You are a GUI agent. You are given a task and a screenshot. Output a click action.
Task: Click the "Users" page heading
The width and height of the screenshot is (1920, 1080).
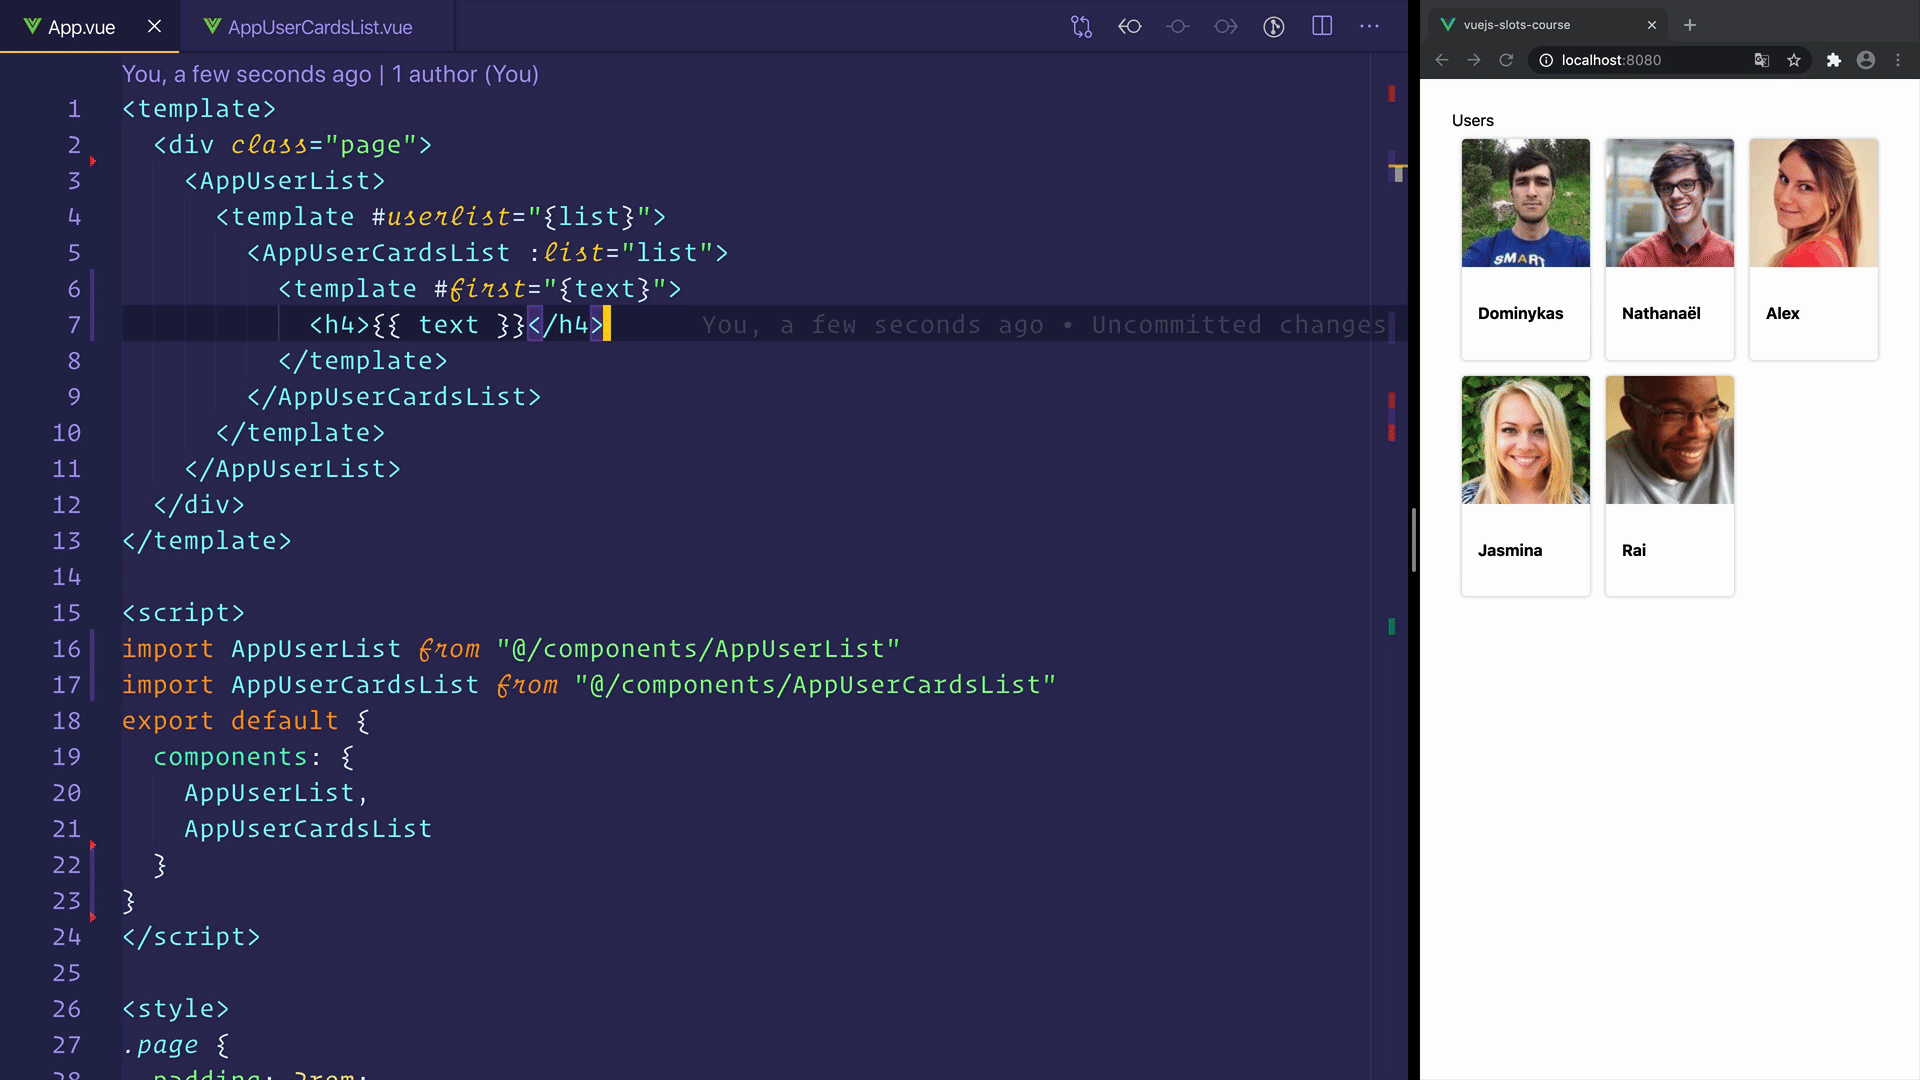[1473, 120]
